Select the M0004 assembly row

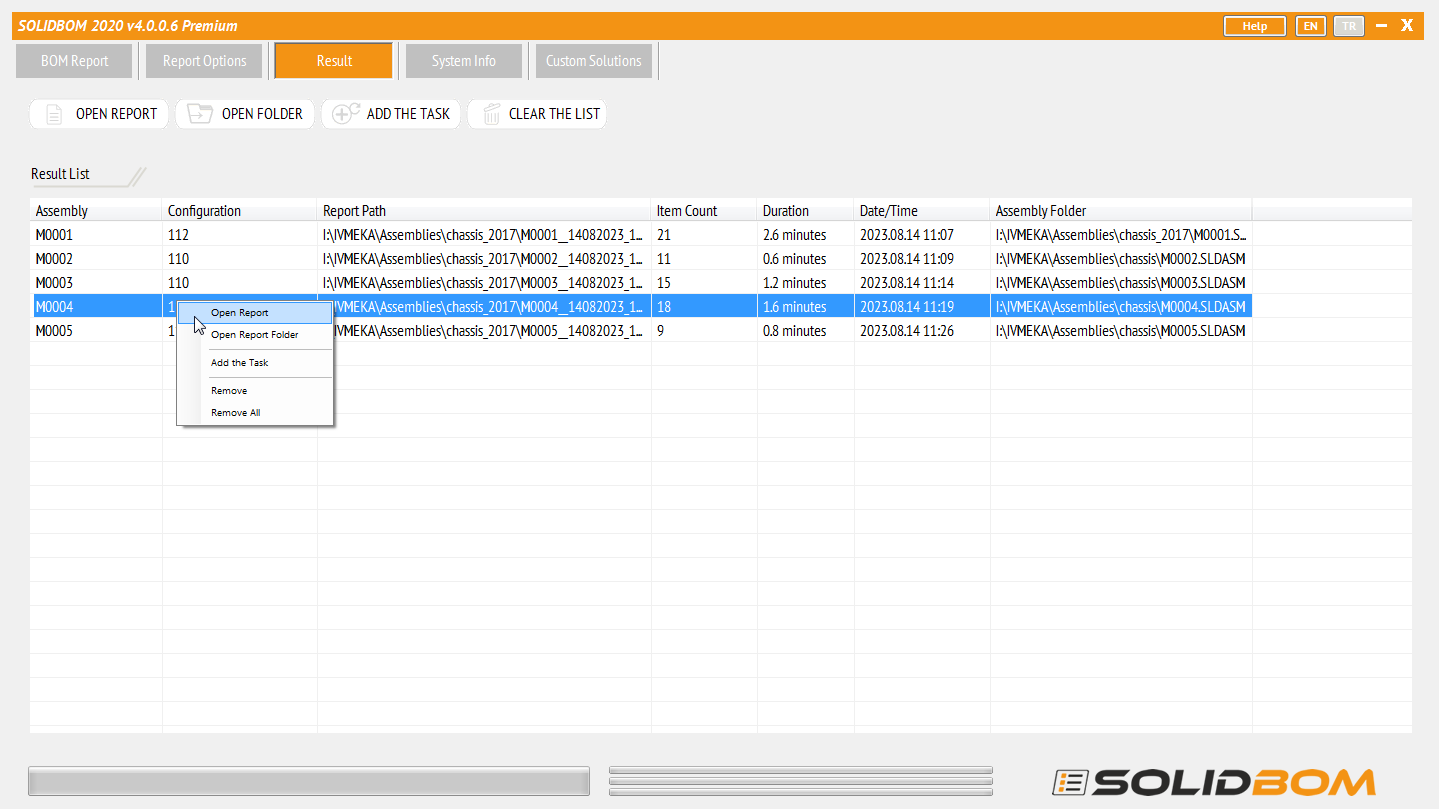pyautogui.click(x=641, y=307)
